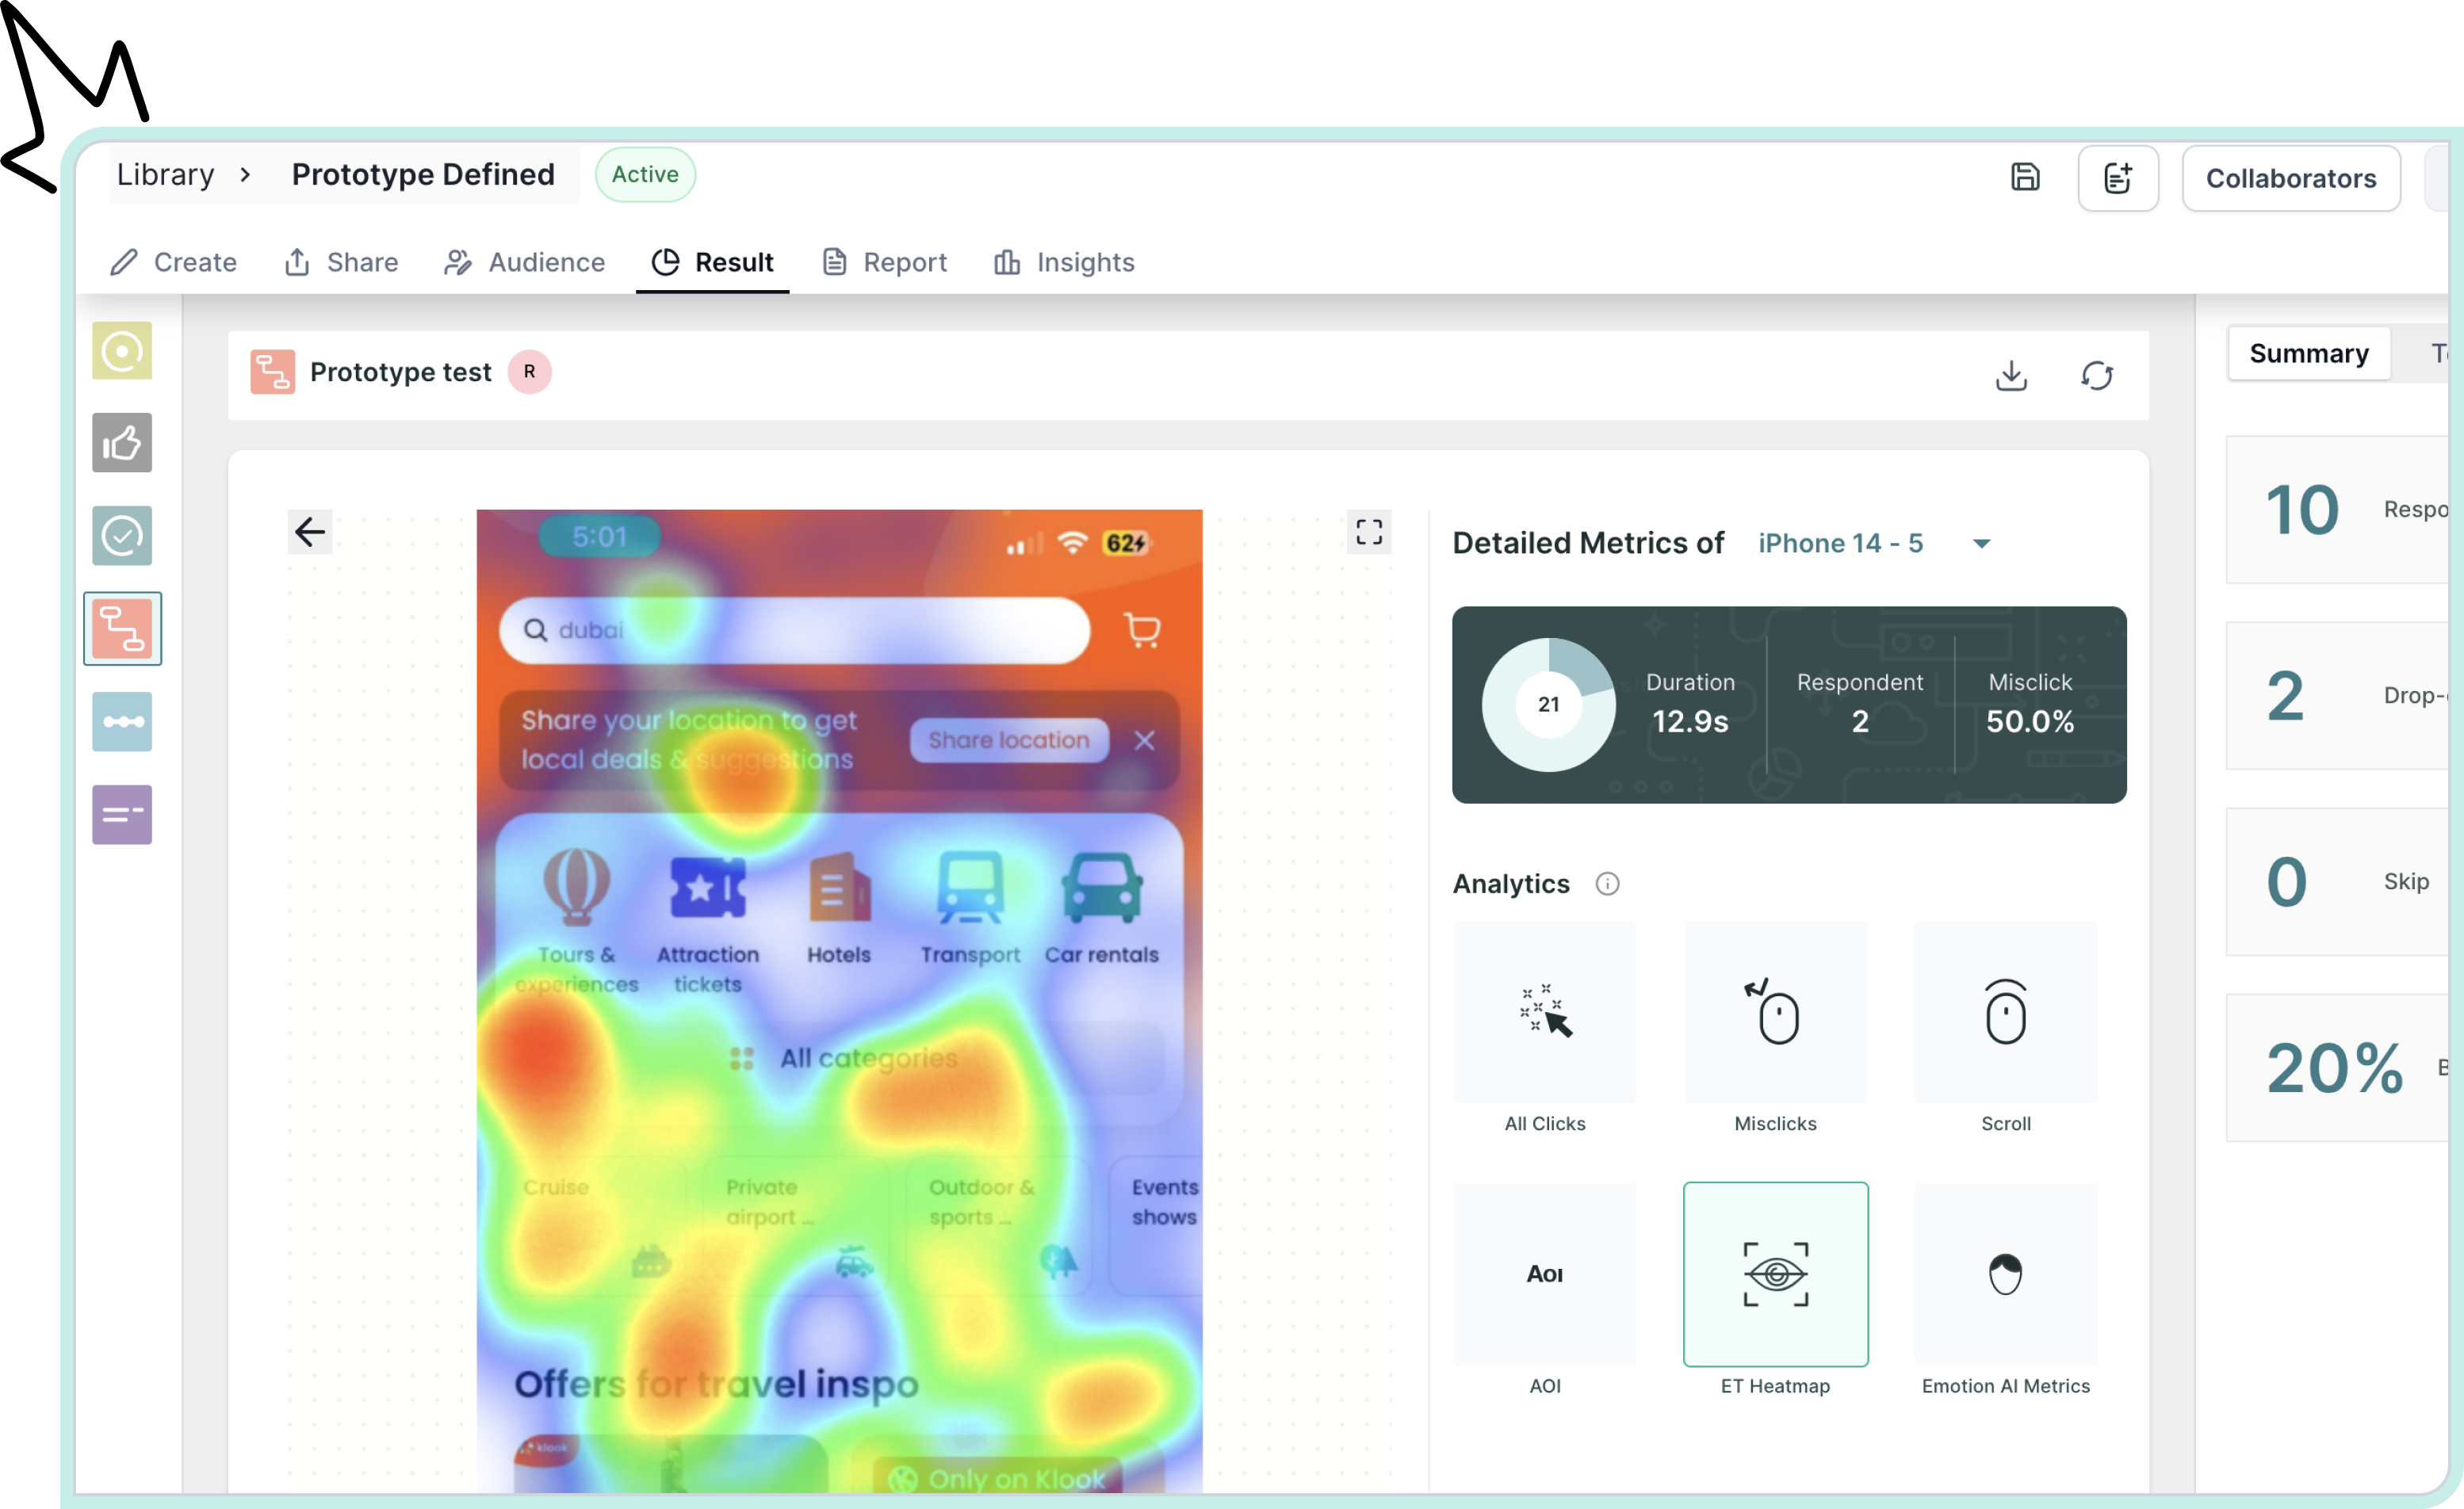The height and width of the screenshot is (1509, 2464).
Task: Click the Duration 12.9s metric
Action: pyautogui.click(x=1690, y=704)
